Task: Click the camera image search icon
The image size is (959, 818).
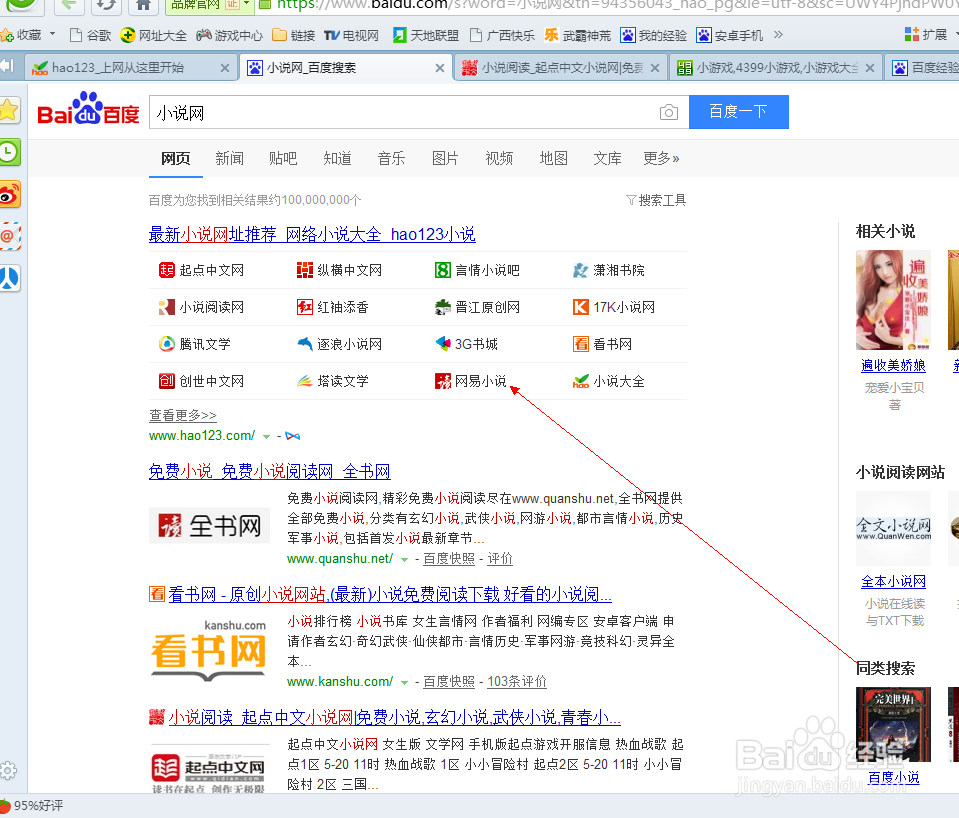Action: [668, 113]
